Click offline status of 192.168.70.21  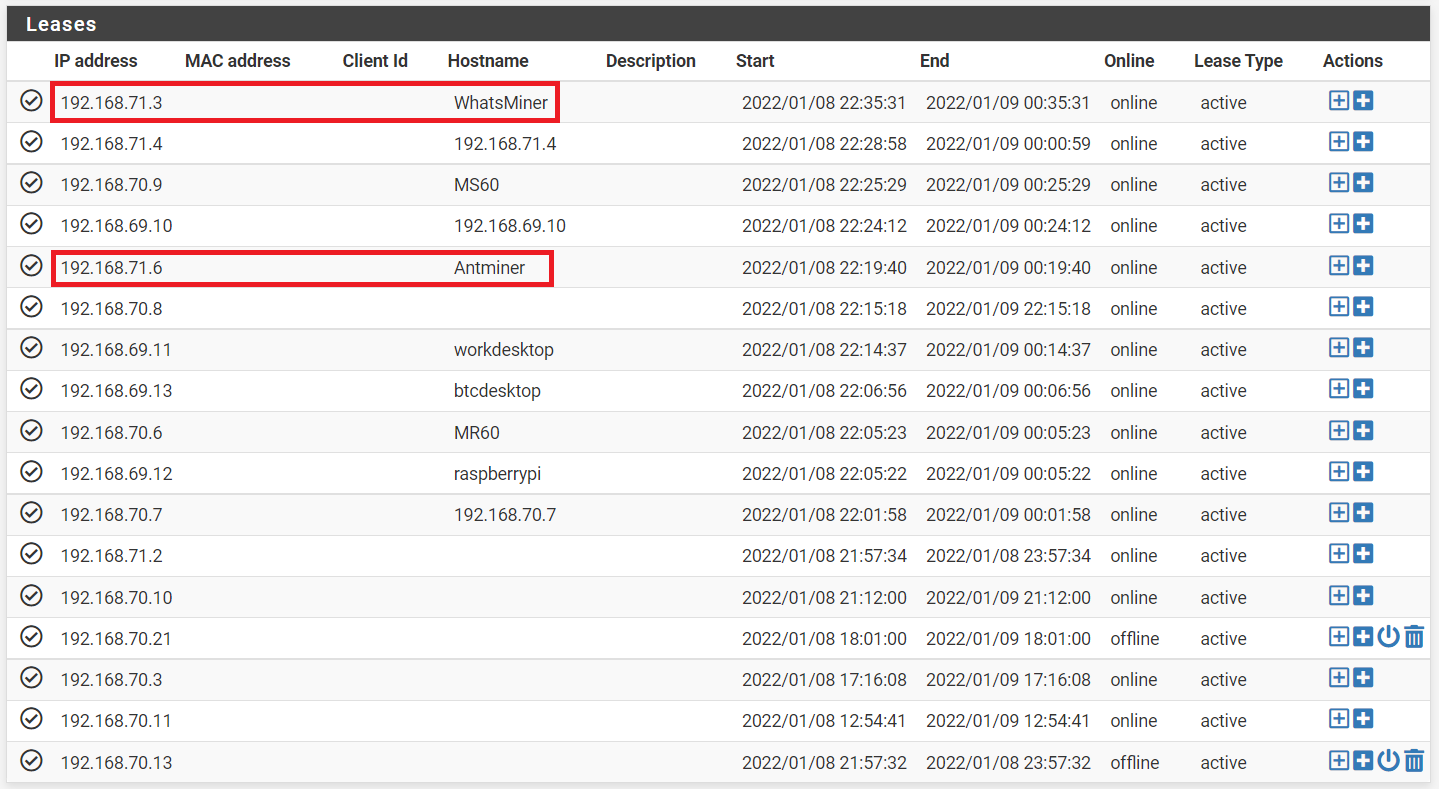(1135, 639)
